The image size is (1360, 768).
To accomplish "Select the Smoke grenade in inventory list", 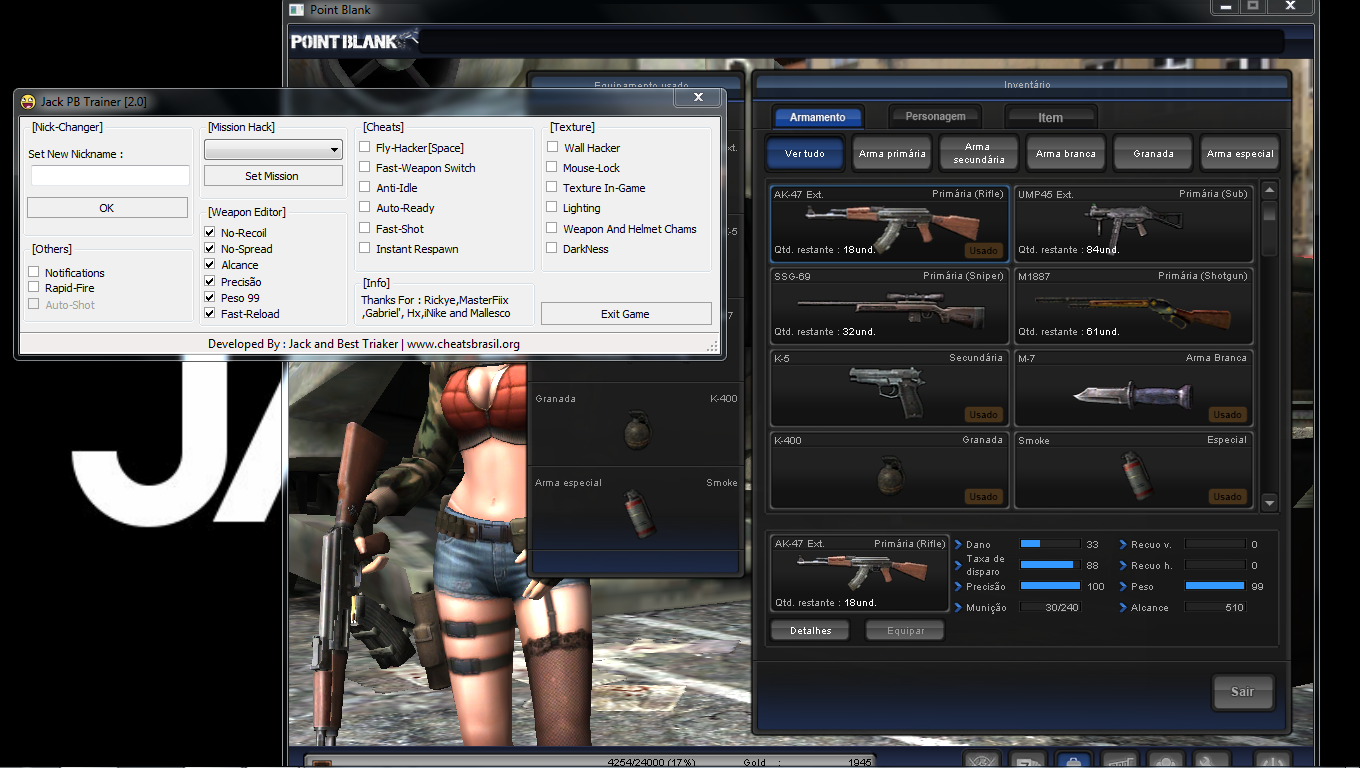I will pos(1134,469).
